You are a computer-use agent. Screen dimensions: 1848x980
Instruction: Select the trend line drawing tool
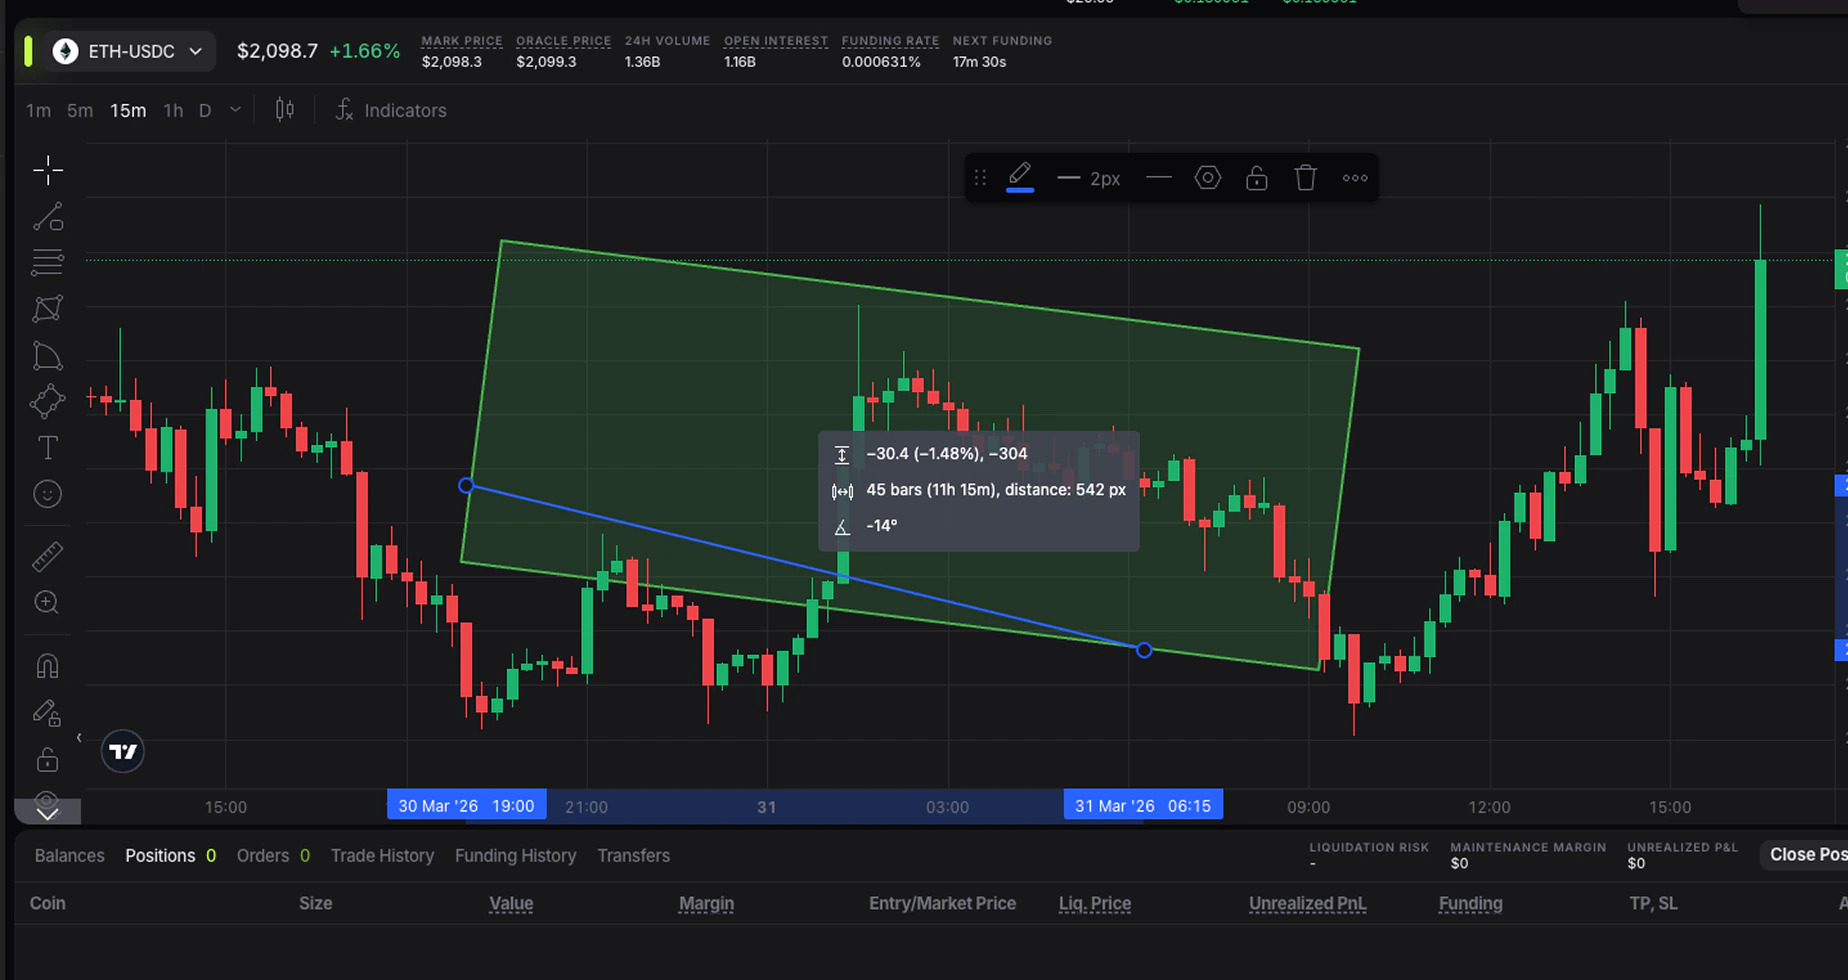pyautogui.click(x=48, y=216)
